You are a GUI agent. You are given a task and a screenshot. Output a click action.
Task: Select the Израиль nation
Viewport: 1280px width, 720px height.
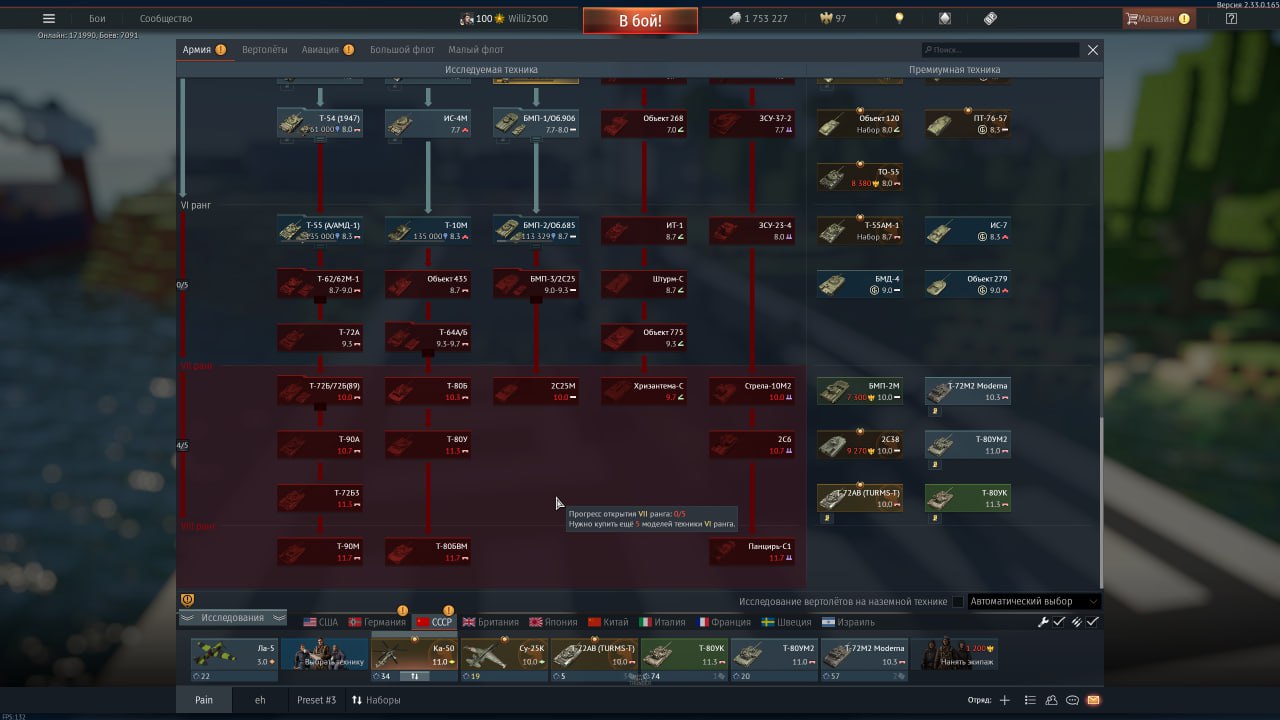848,622
